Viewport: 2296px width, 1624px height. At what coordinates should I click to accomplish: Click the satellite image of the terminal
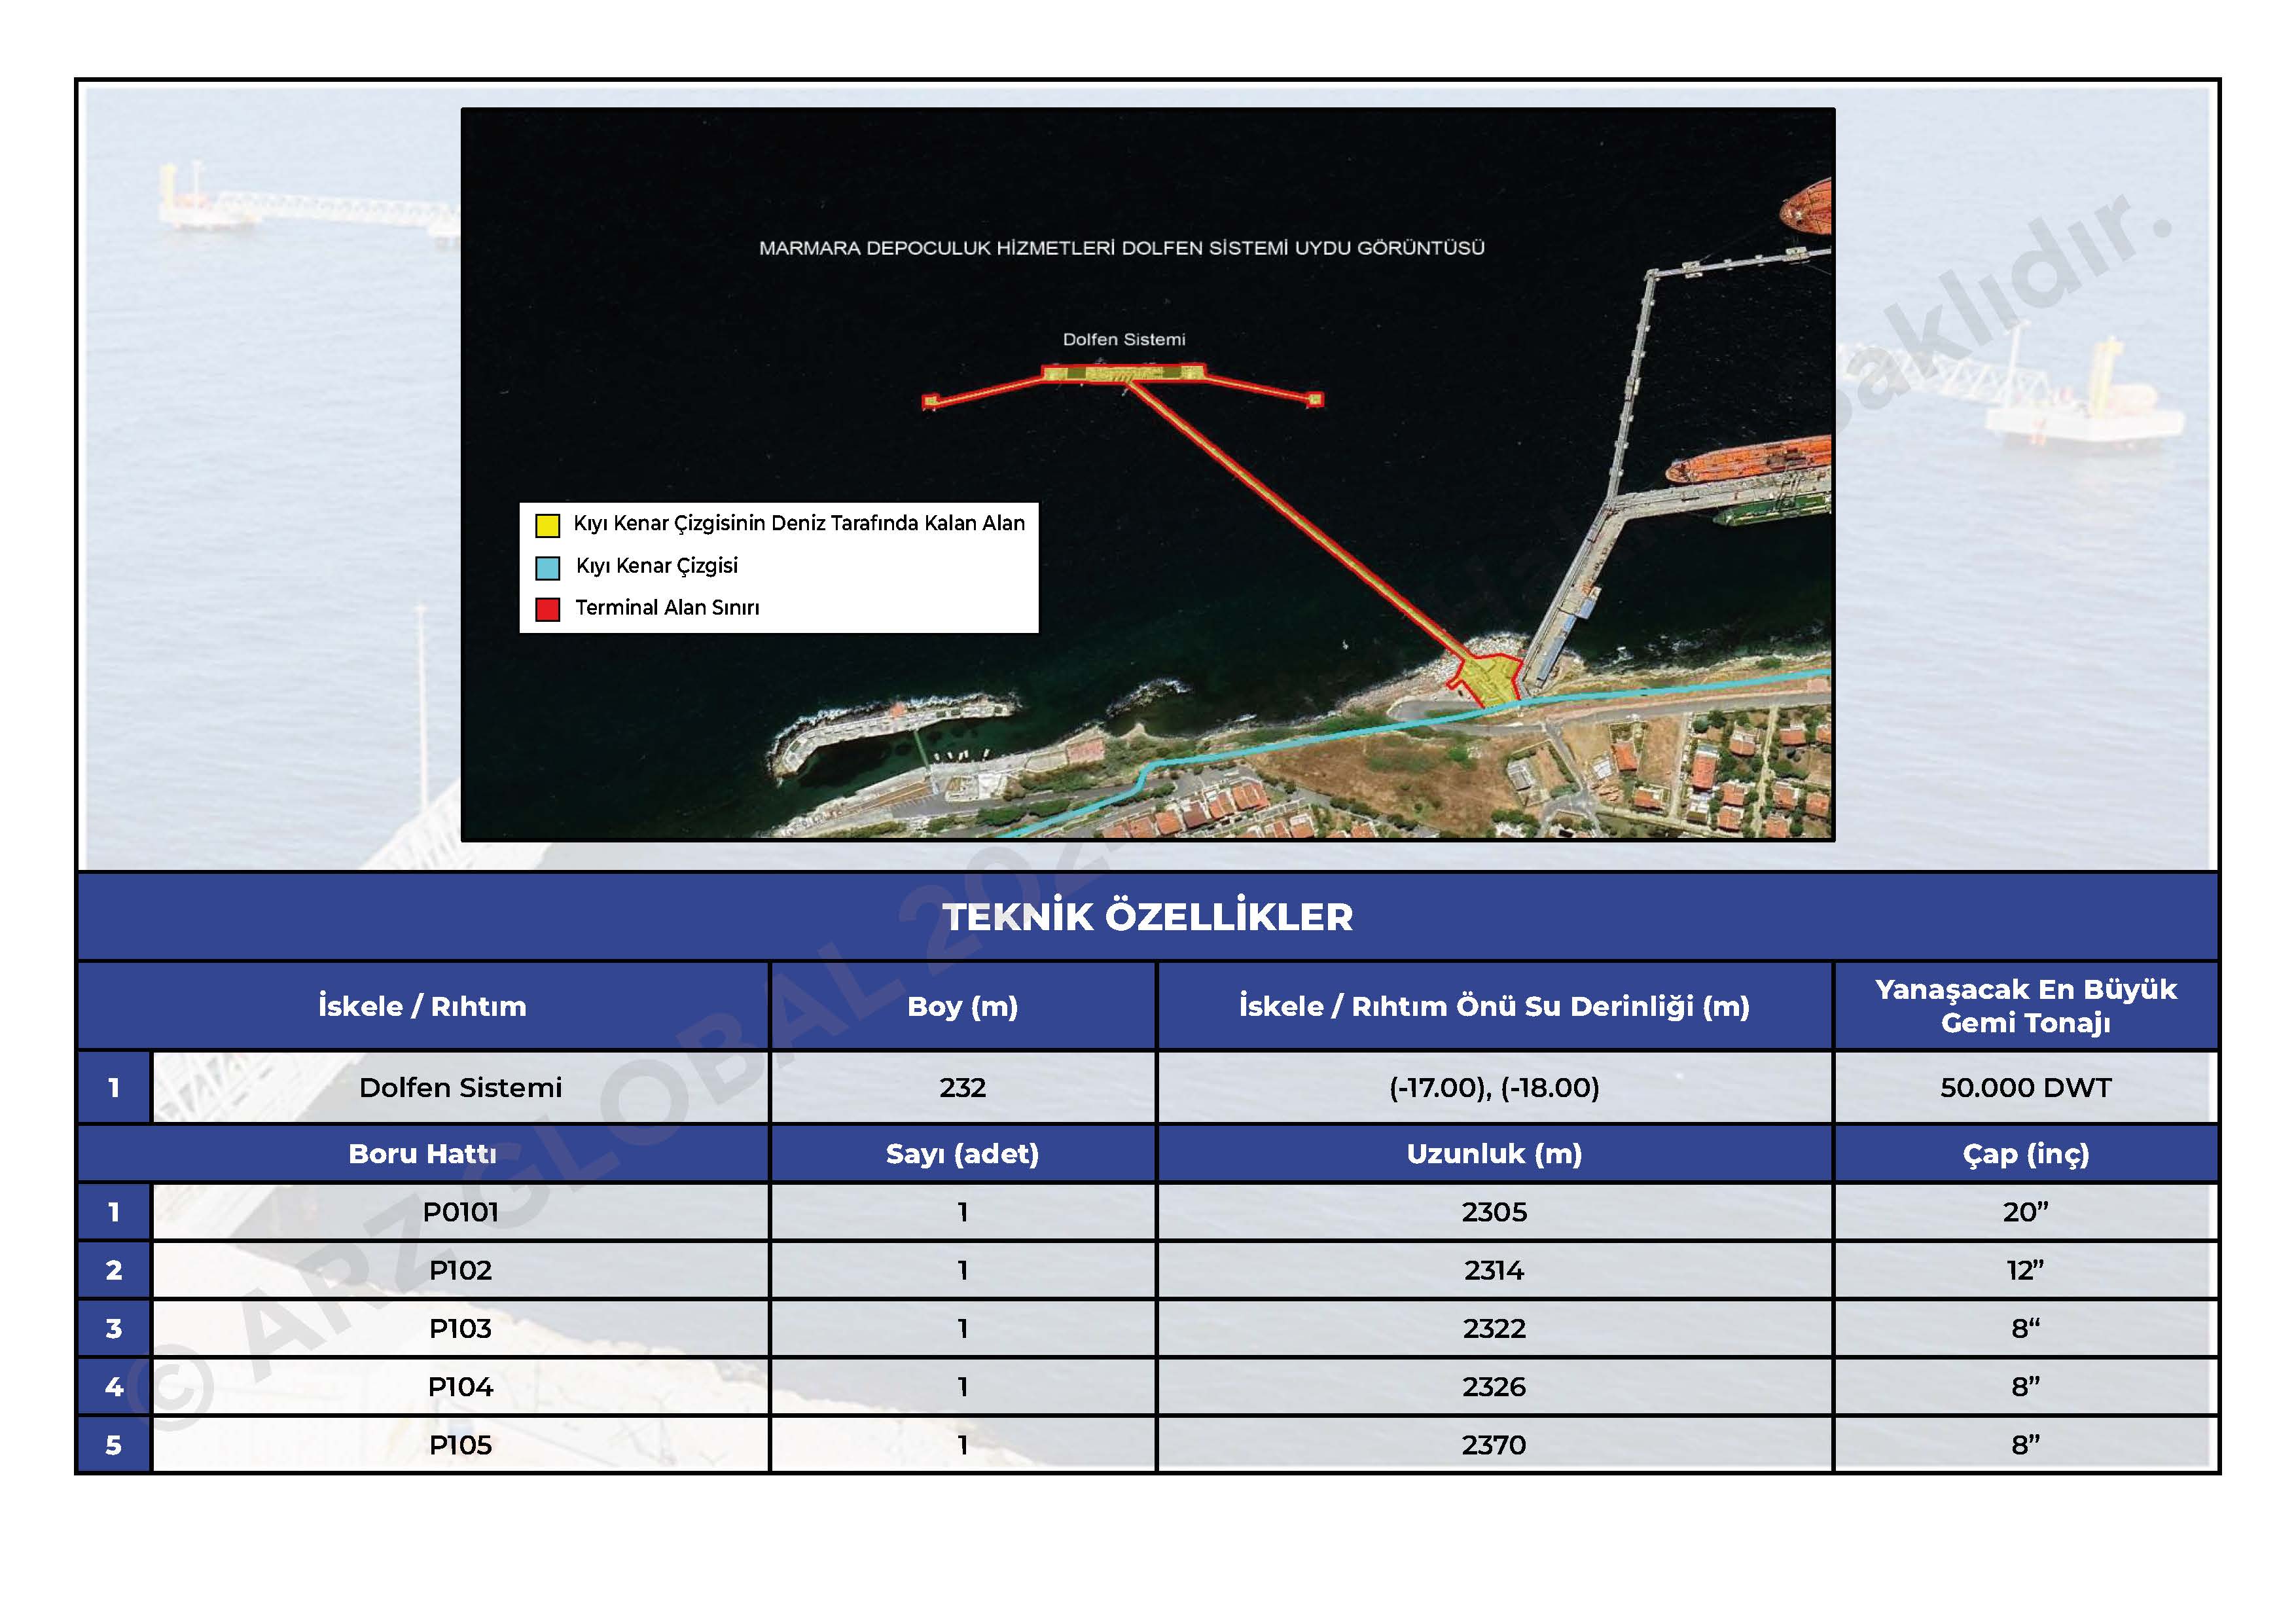coord(1148,474)
